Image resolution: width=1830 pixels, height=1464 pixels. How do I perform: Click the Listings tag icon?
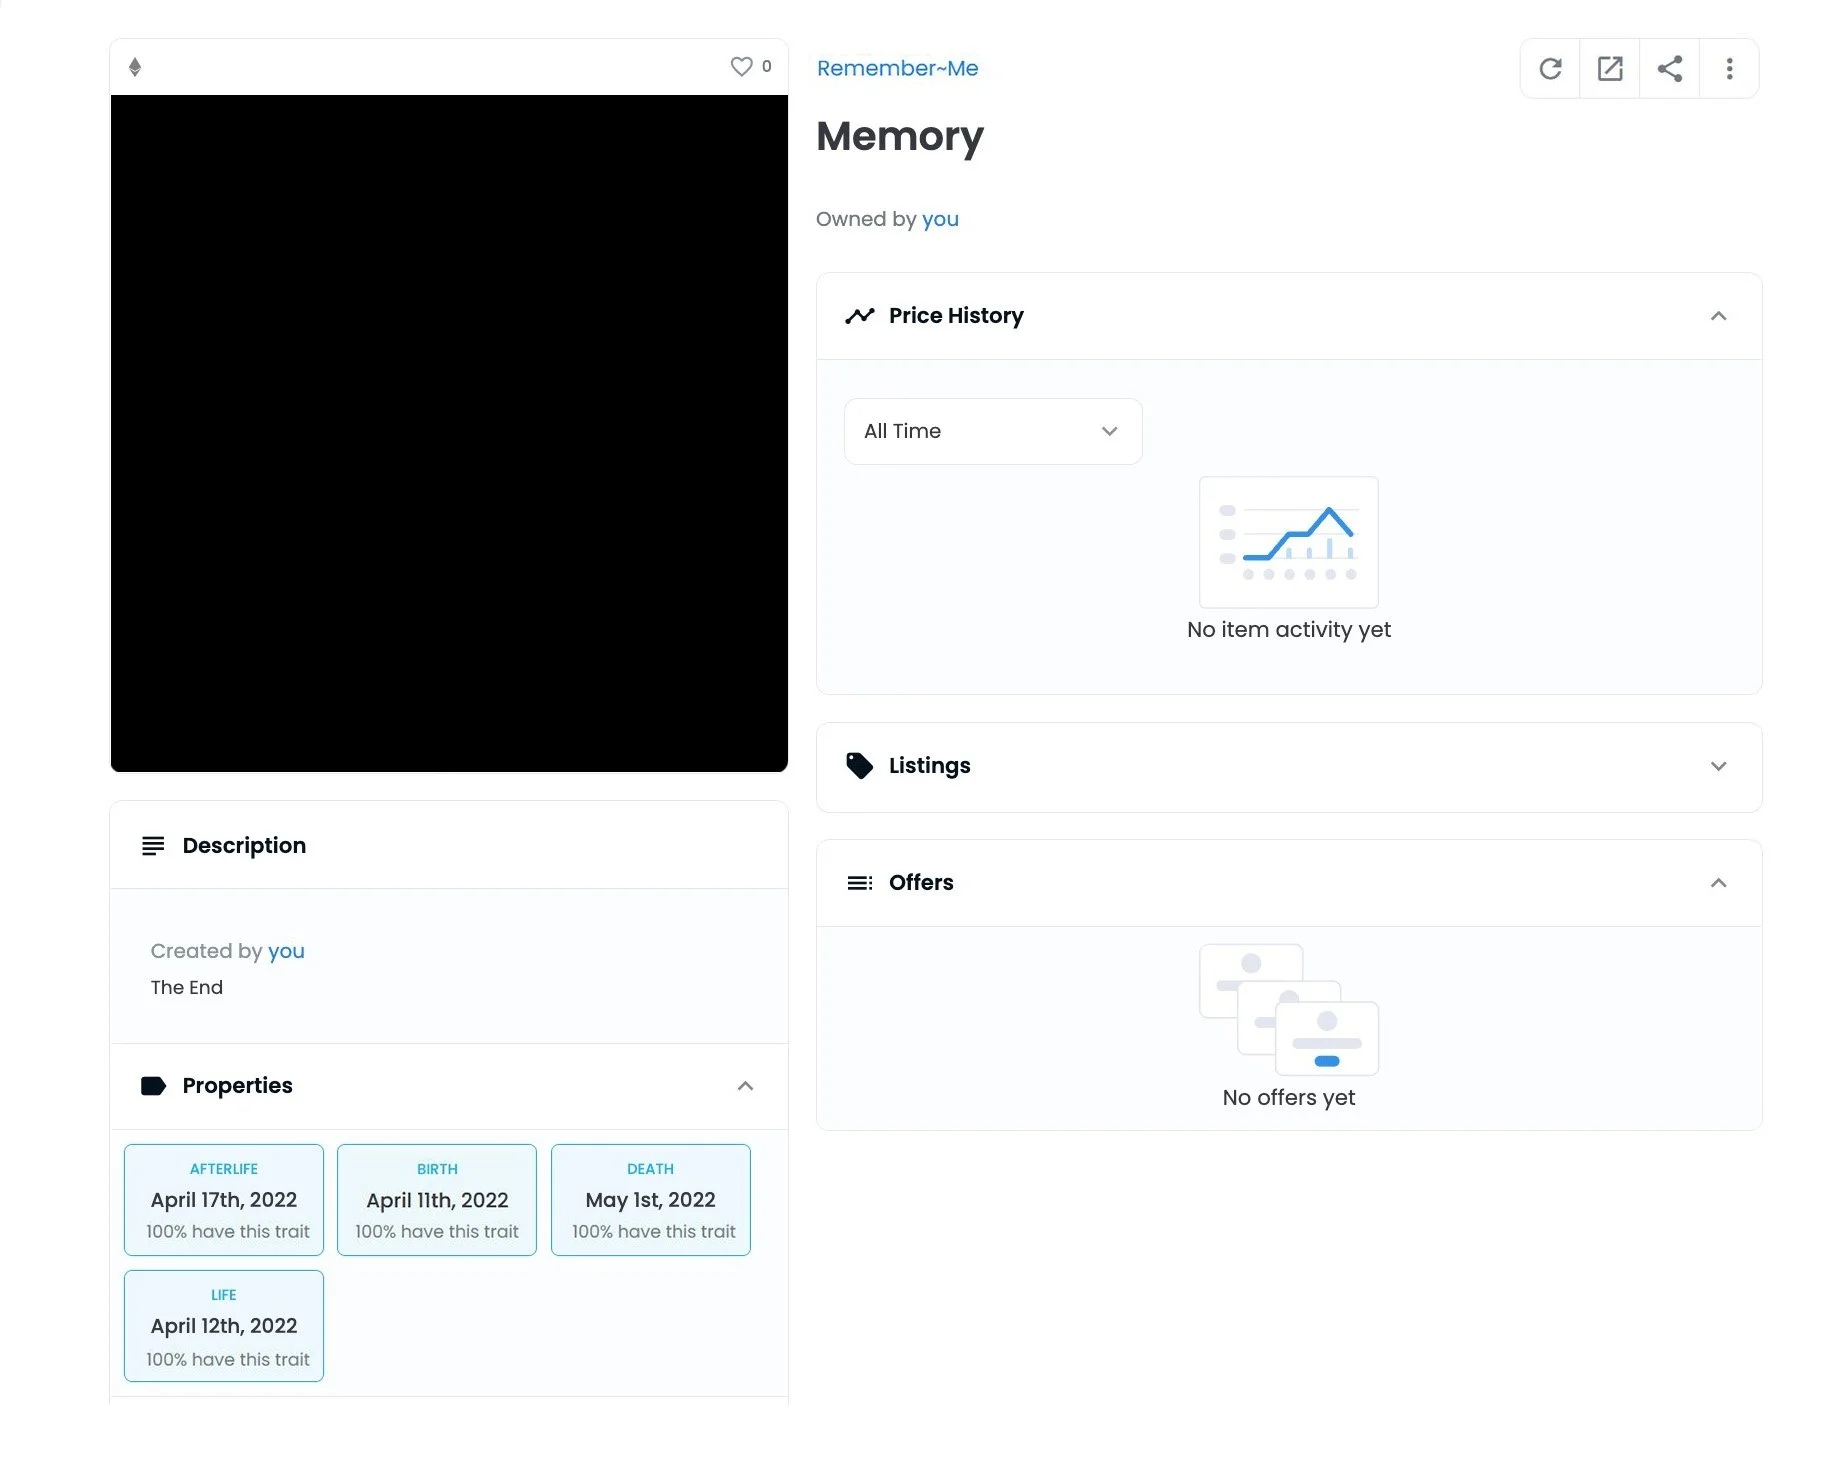click(x=860, y=766)
